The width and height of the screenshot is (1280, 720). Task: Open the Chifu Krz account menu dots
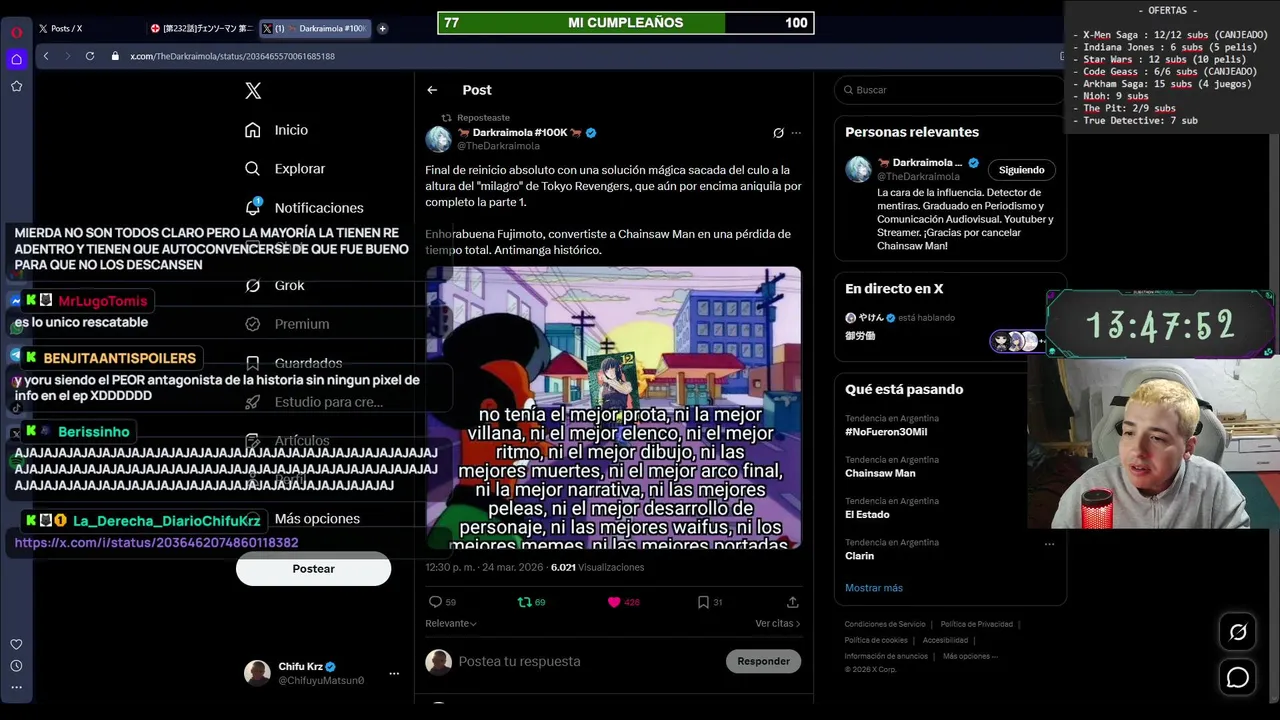pyautogui.click(x=394, y=674)
